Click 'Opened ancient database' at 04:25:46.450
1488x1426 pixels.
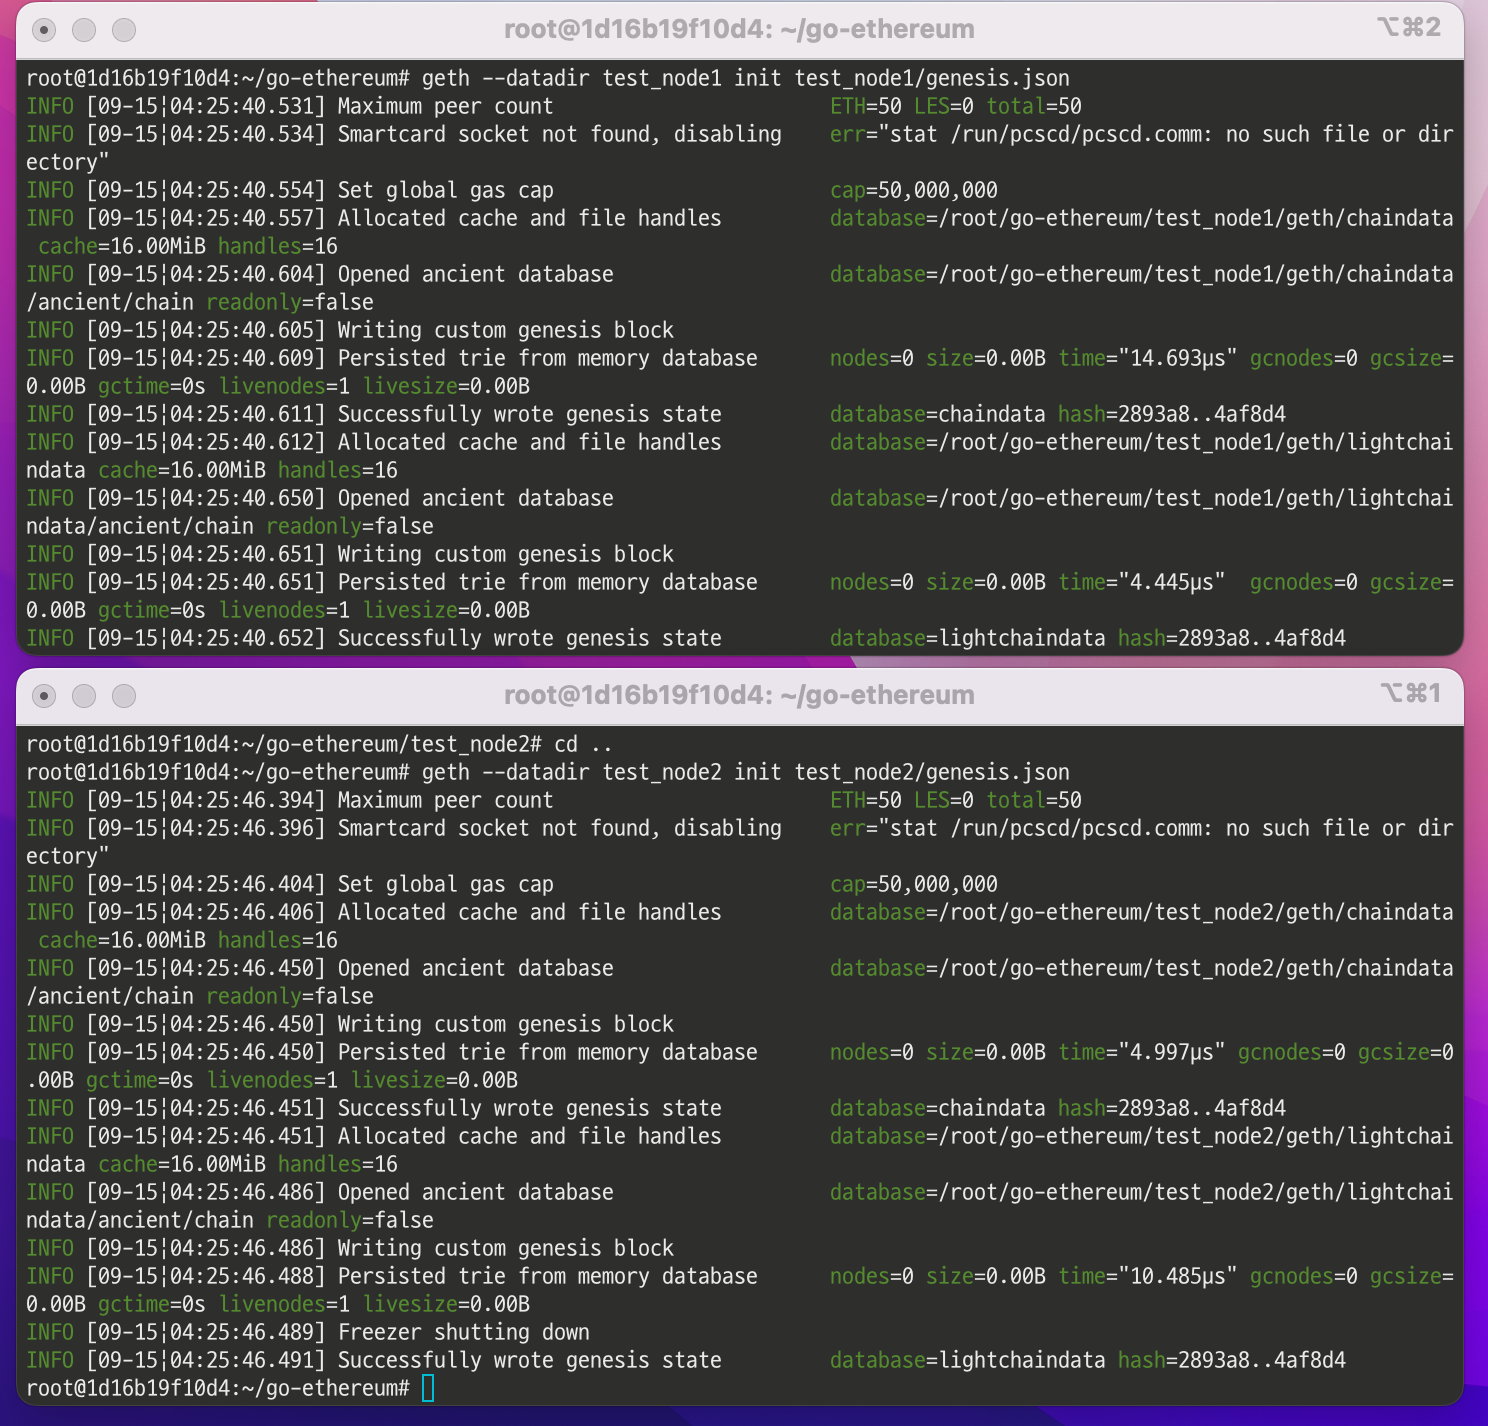(x=475, y=968)
